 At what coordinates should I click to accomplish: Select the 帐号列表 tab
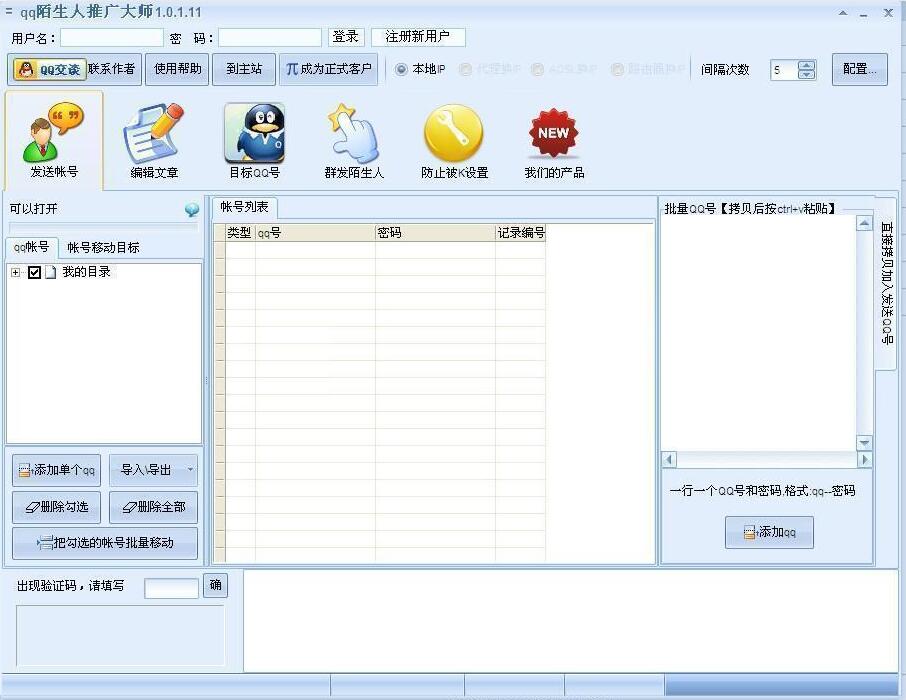click(244, 207)
